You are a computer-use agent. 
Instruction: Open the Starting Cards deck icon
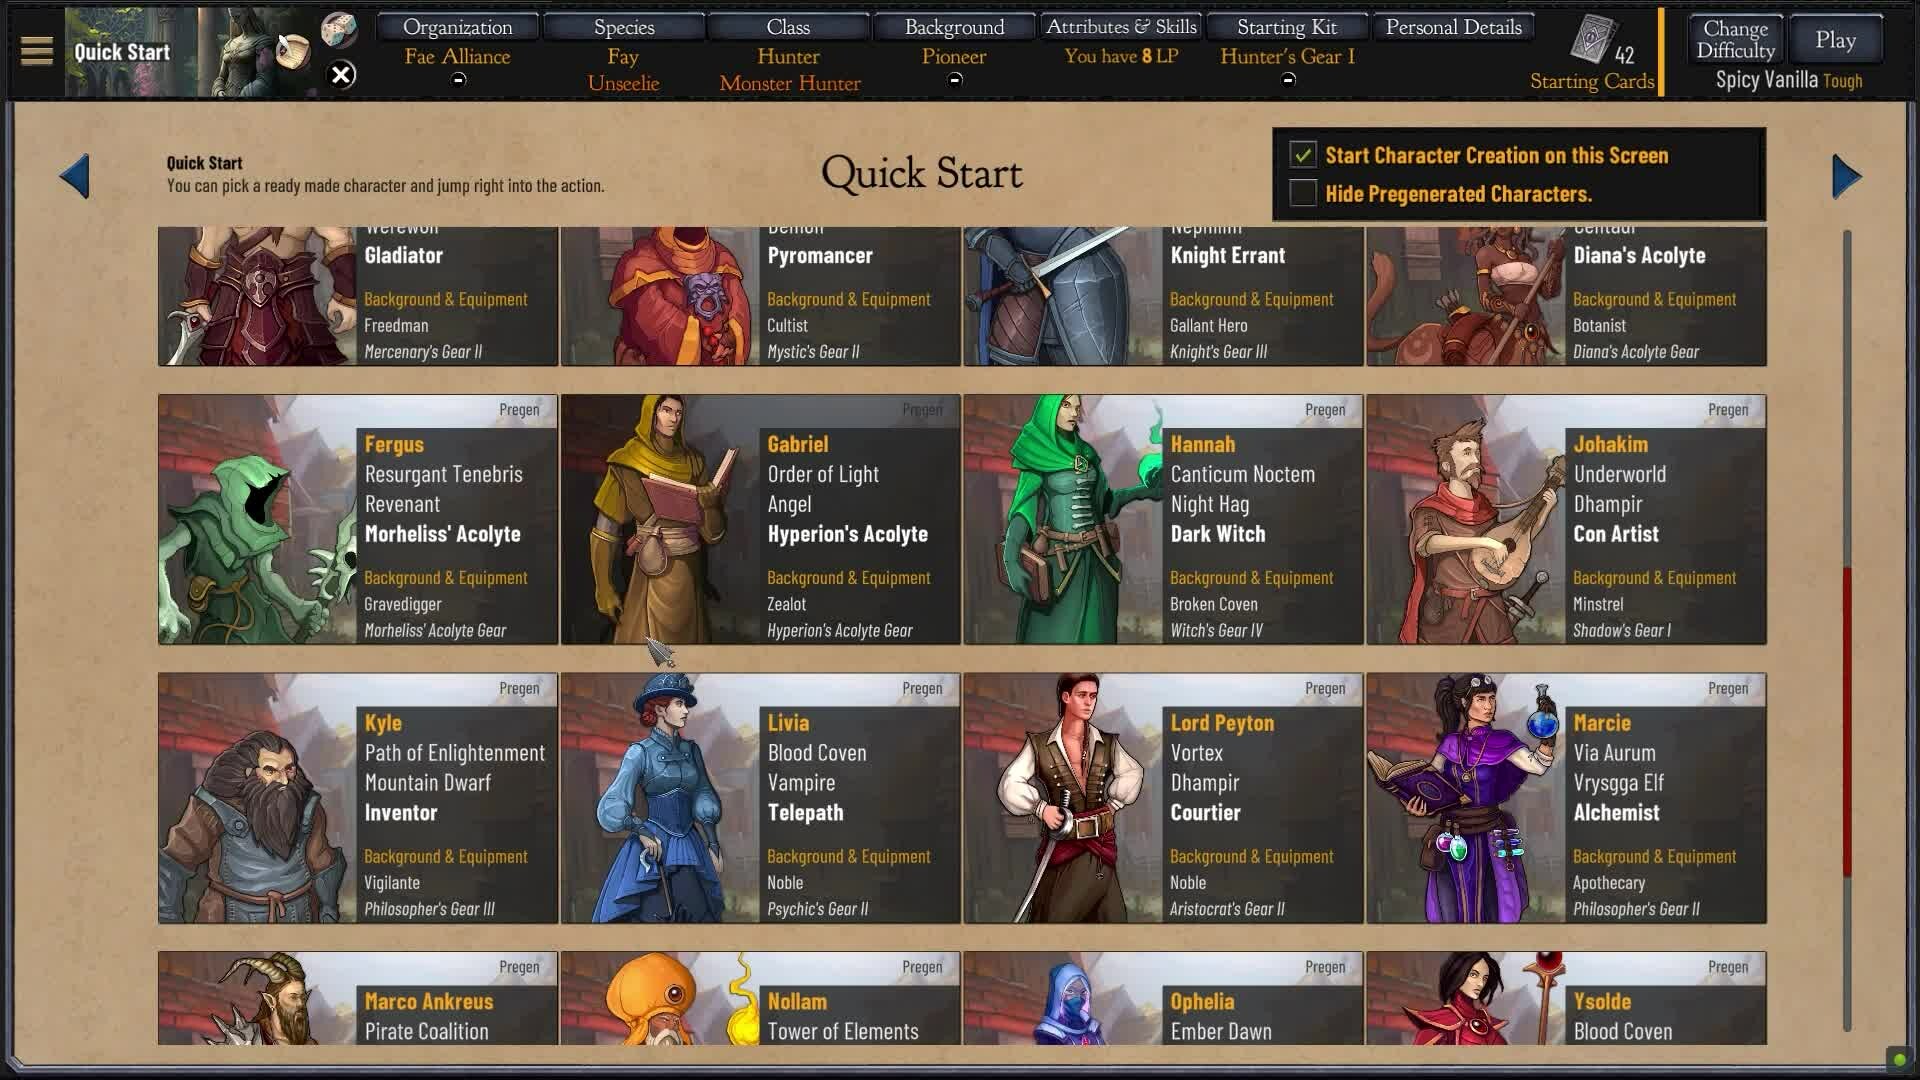pos(1590,40)
